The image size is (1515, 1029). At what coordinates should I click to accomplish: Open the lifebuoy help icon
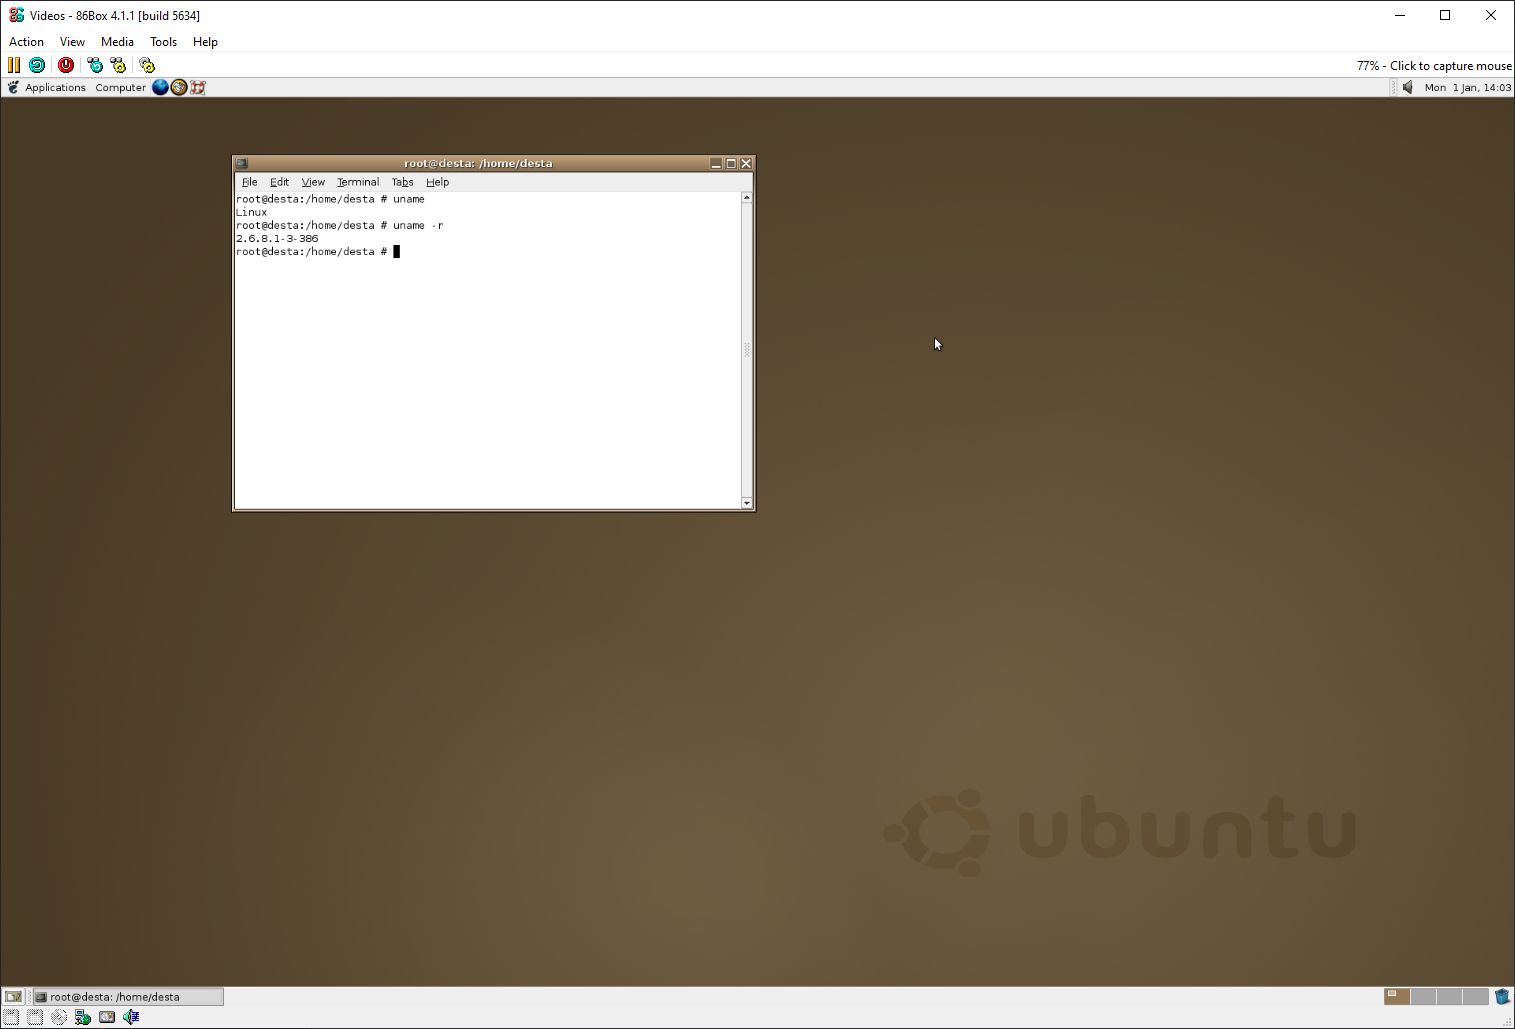click(x=198, y=87)
